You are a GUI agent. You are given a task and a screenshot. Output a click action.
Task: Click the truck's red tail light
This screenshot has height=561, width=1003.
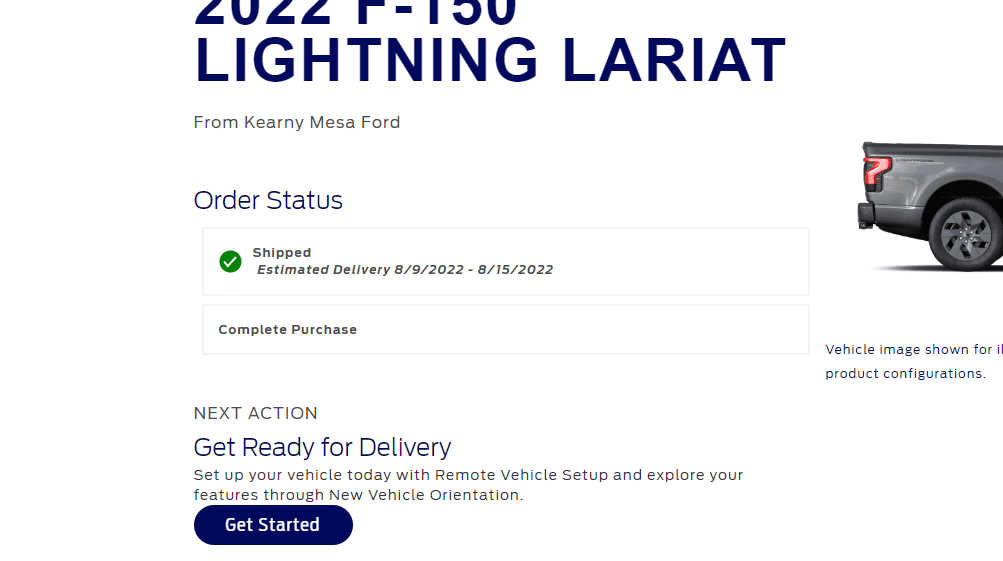click(877, 173)
